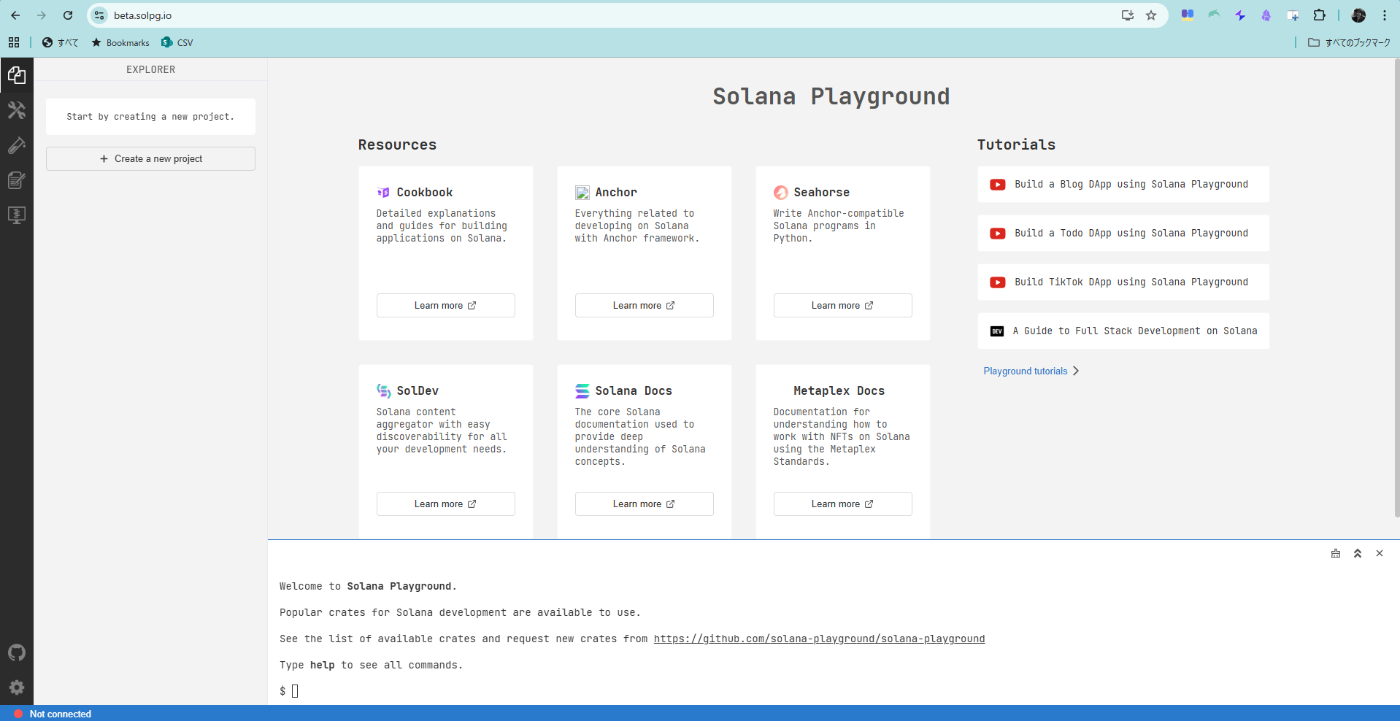Click the red Not connected wallet indicator
Image resolution: width=1400 pixels, height=721 pixels.
pos(18,714)
